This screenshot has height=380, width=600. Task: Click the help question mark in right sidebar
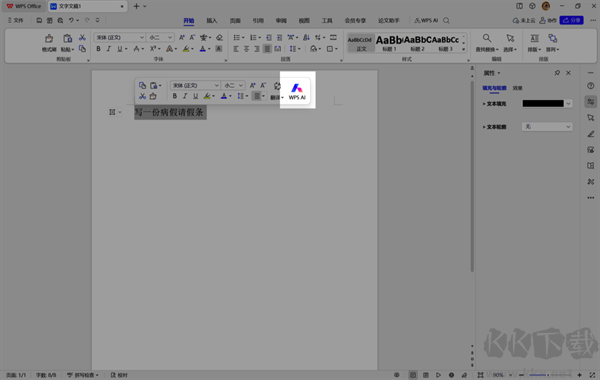tap(591, 86)
